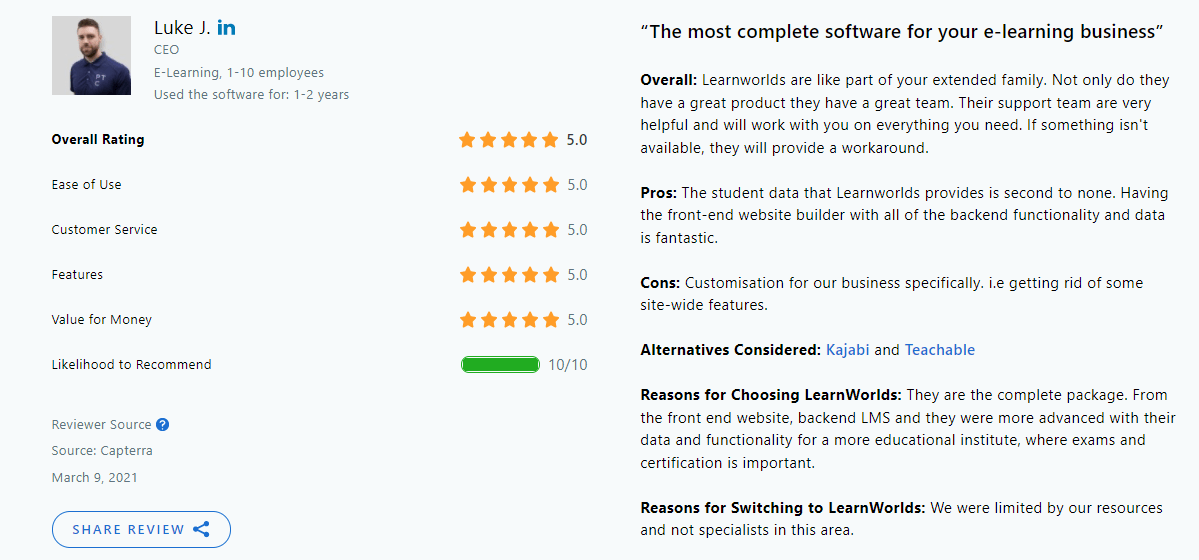
Task: Click the Value for Money star rating
Action: (509, 320)
